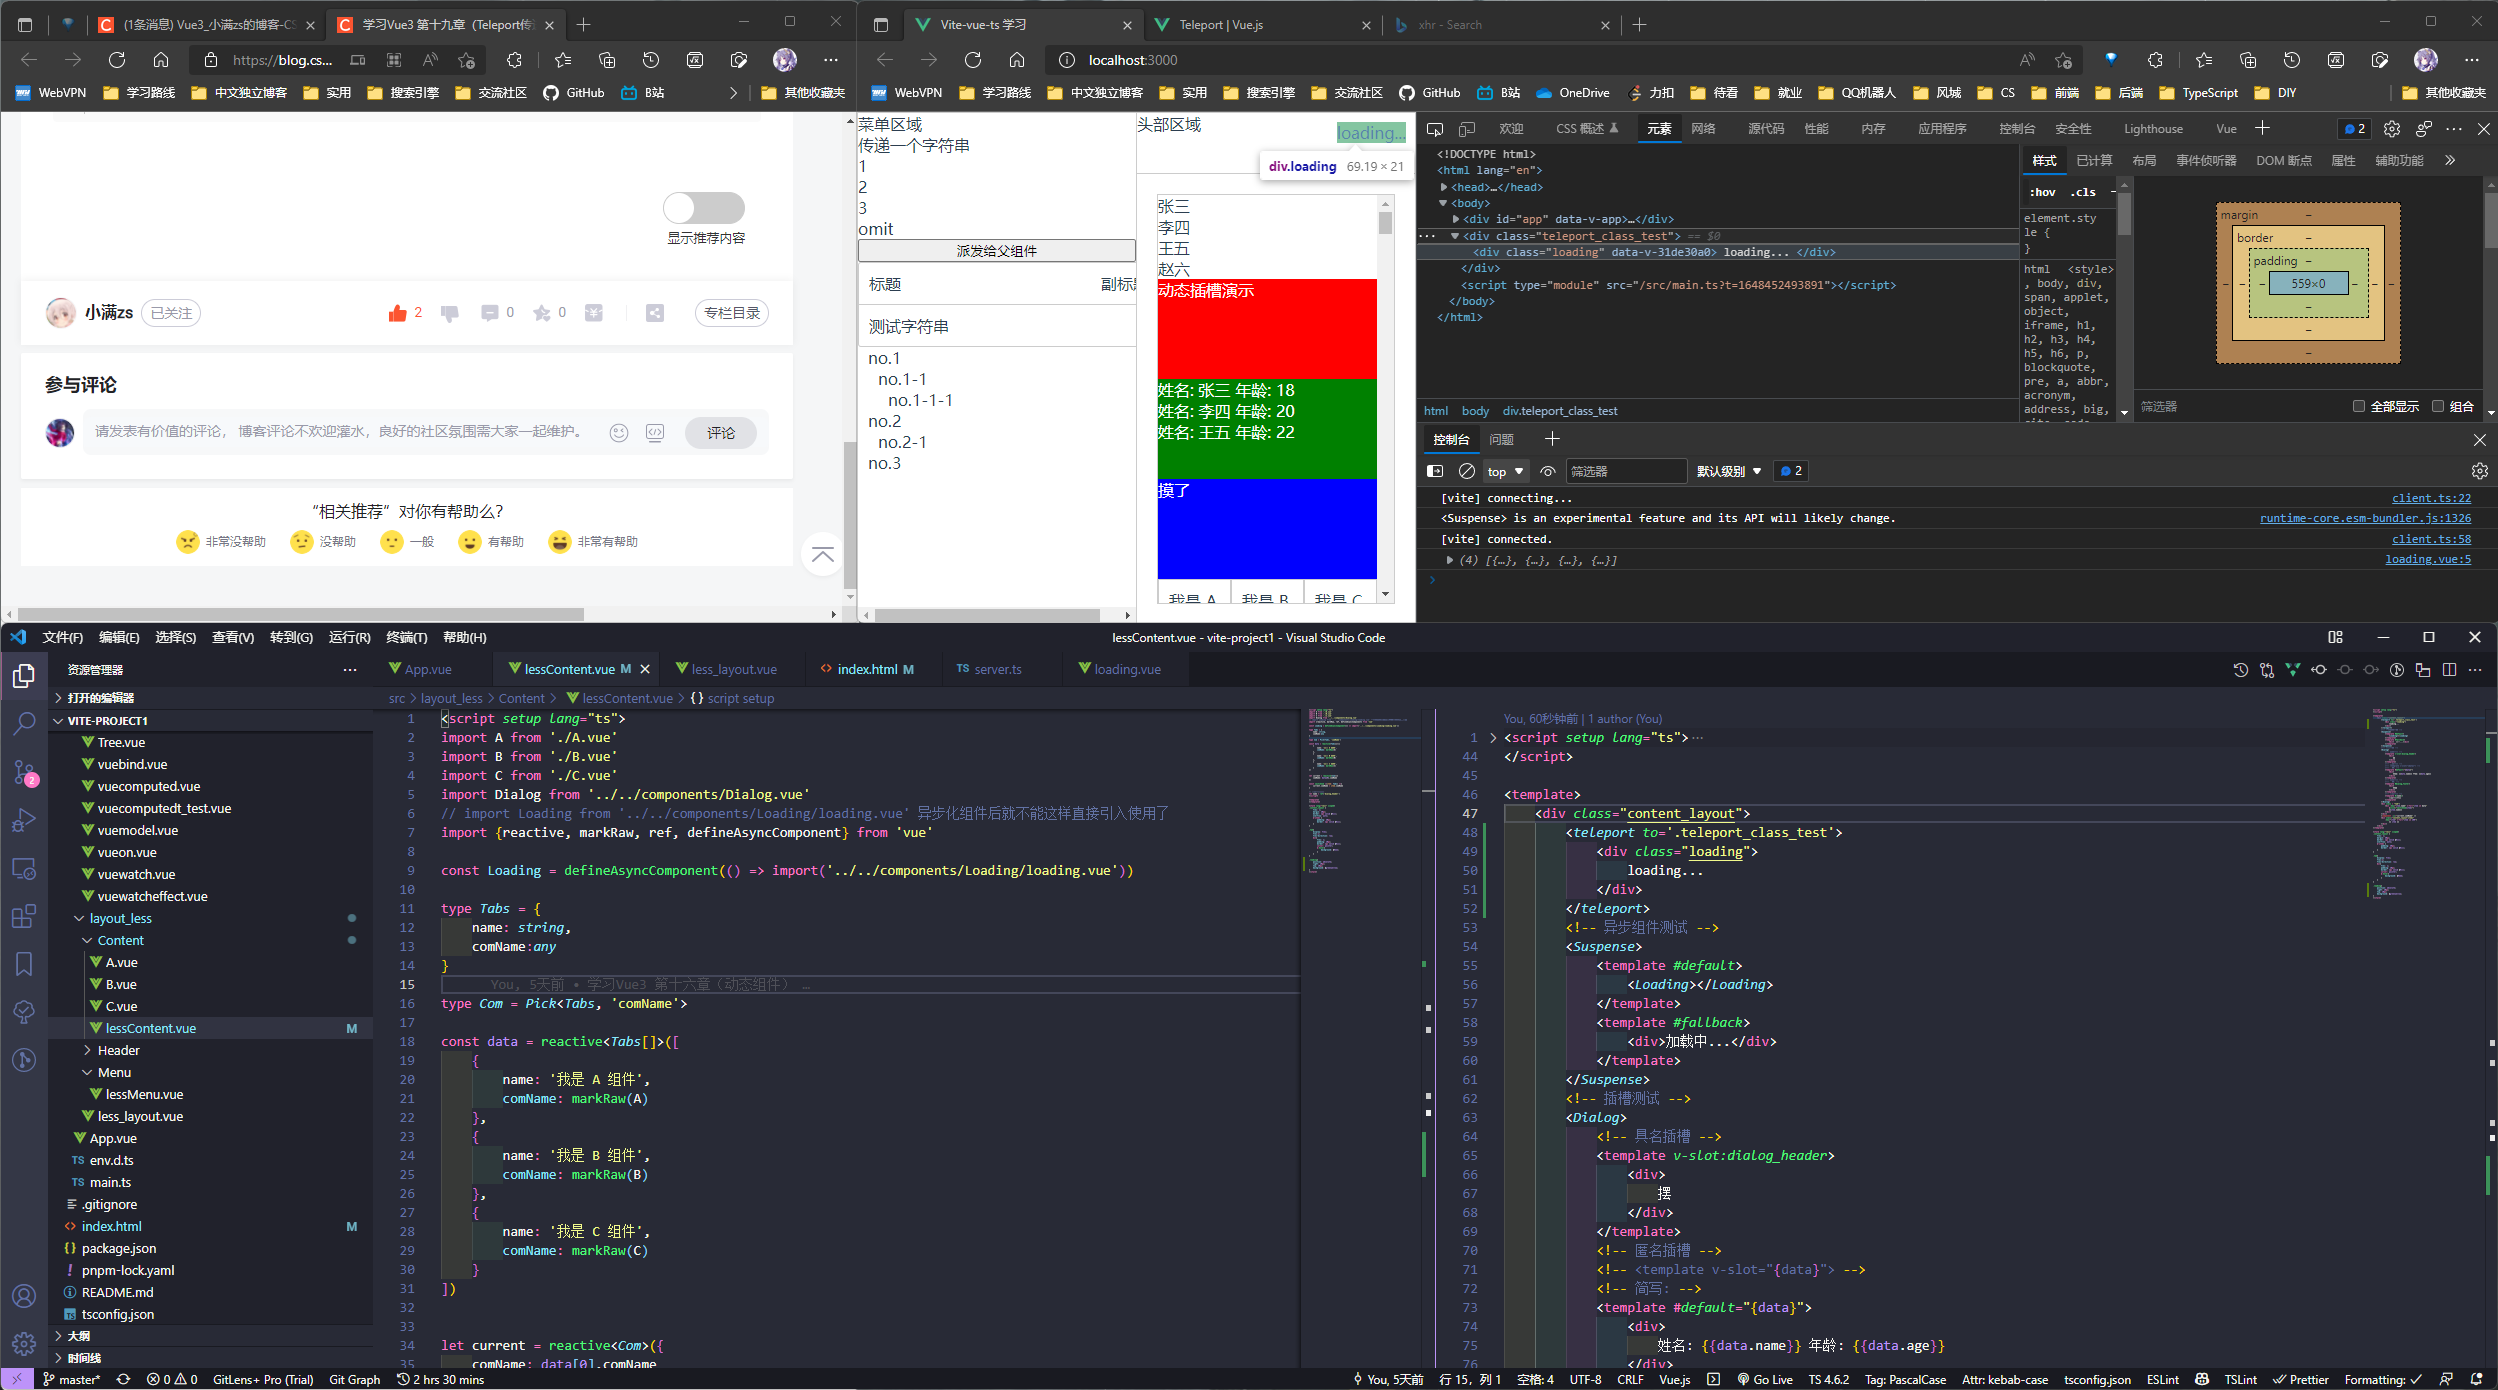The width and height of the screenshot is (2498, 1390).
Task: Click the blog page horizontal scrollbar
Action: pos(301,614)
